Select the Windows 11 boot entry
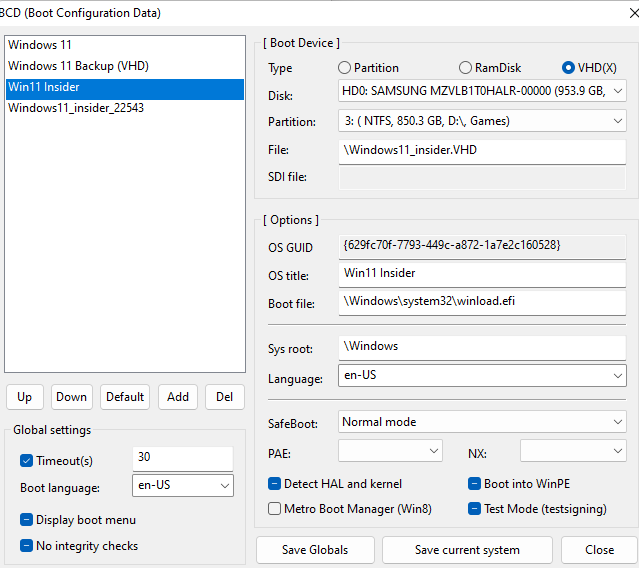This screenshot has height=568, width=639. (x=125, y=45)
